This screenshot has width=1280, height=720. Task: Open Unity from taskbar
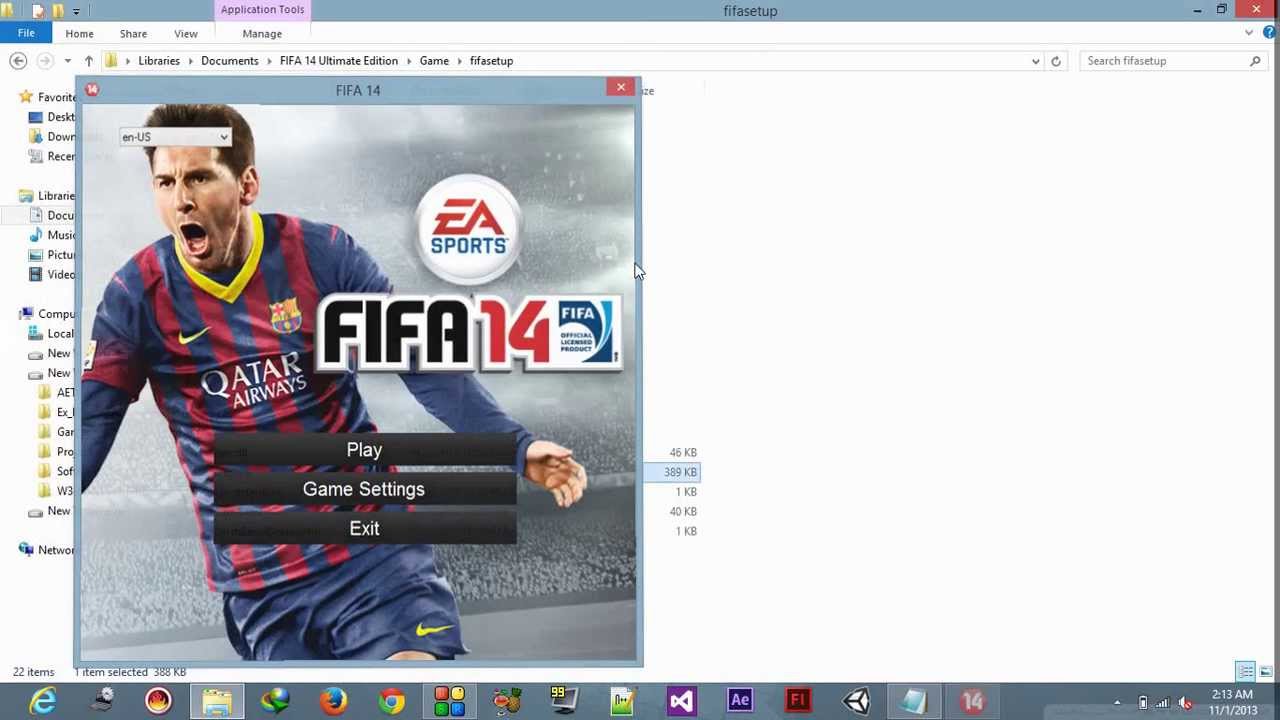856,701
